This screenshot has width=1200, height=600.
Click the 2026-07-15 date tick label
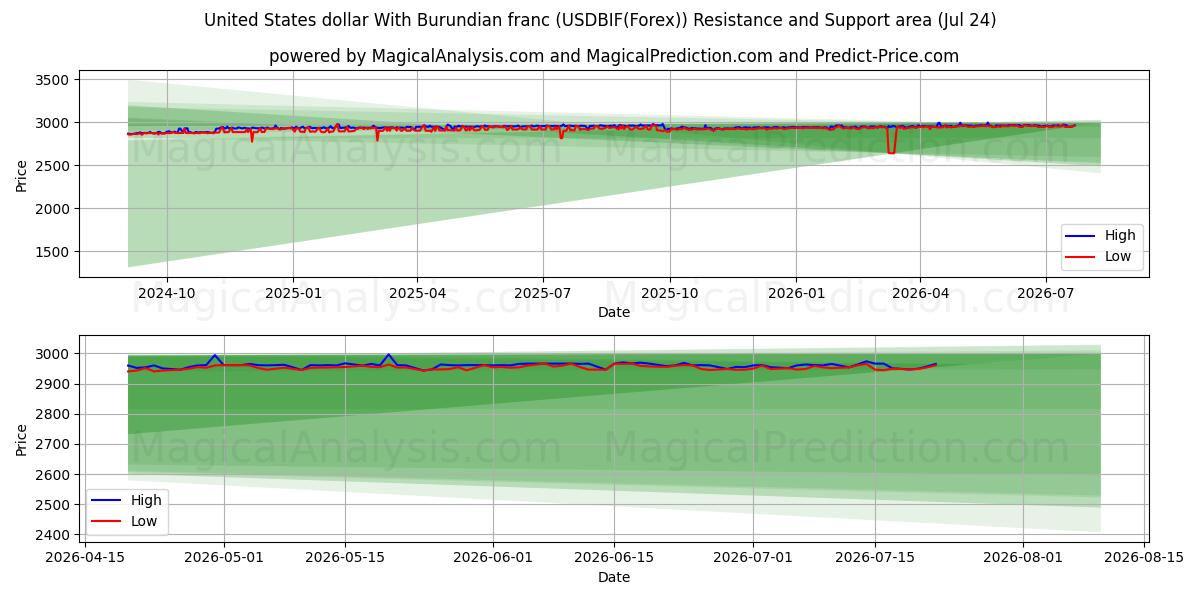coord(875,558)
